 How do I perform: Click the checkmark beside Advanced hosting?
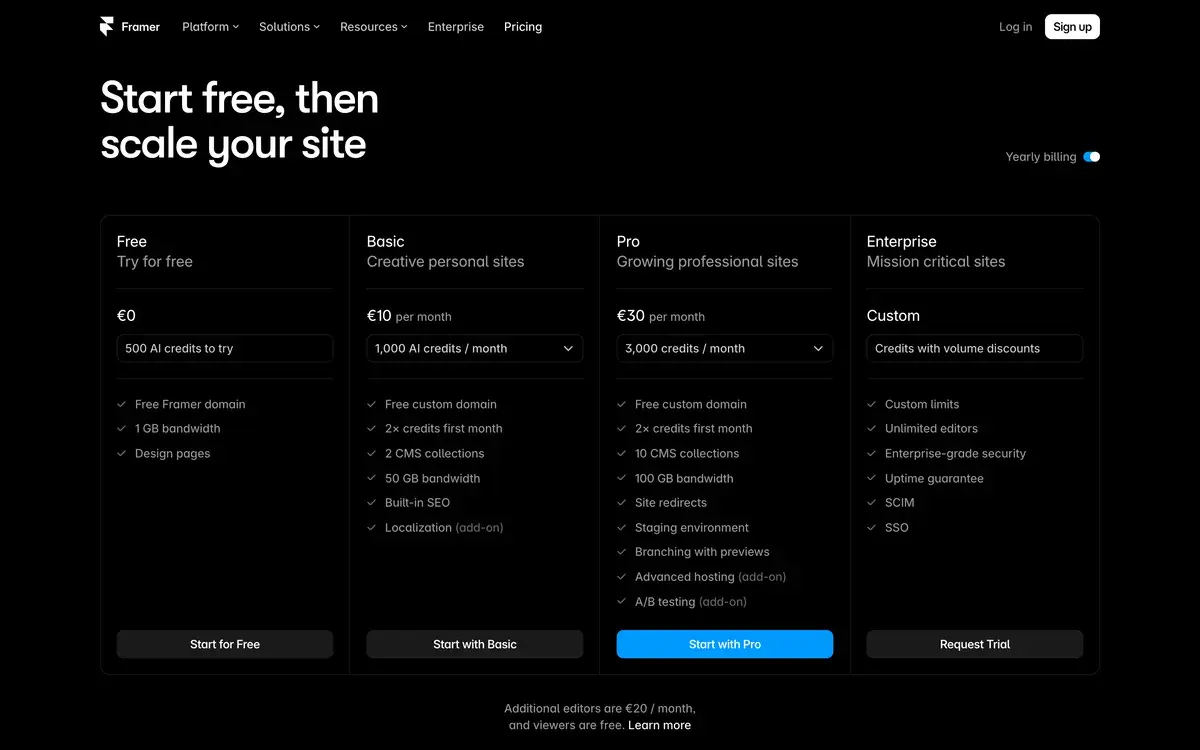click(622, 576)
